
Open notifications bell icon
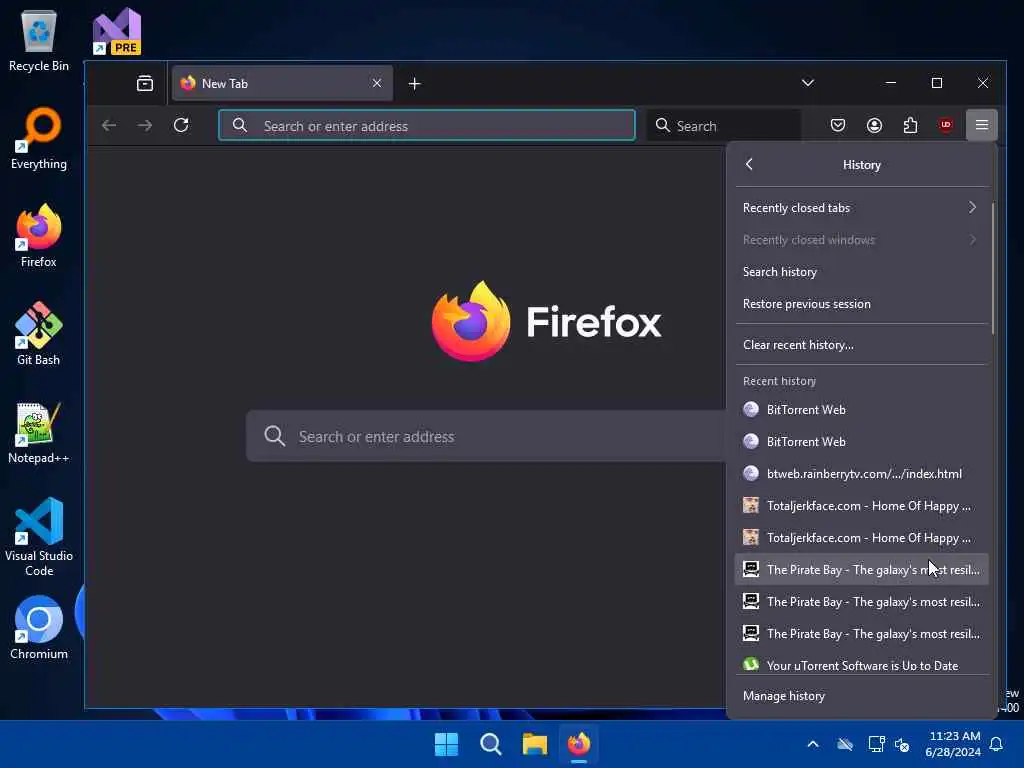click(x=997, y=744)
